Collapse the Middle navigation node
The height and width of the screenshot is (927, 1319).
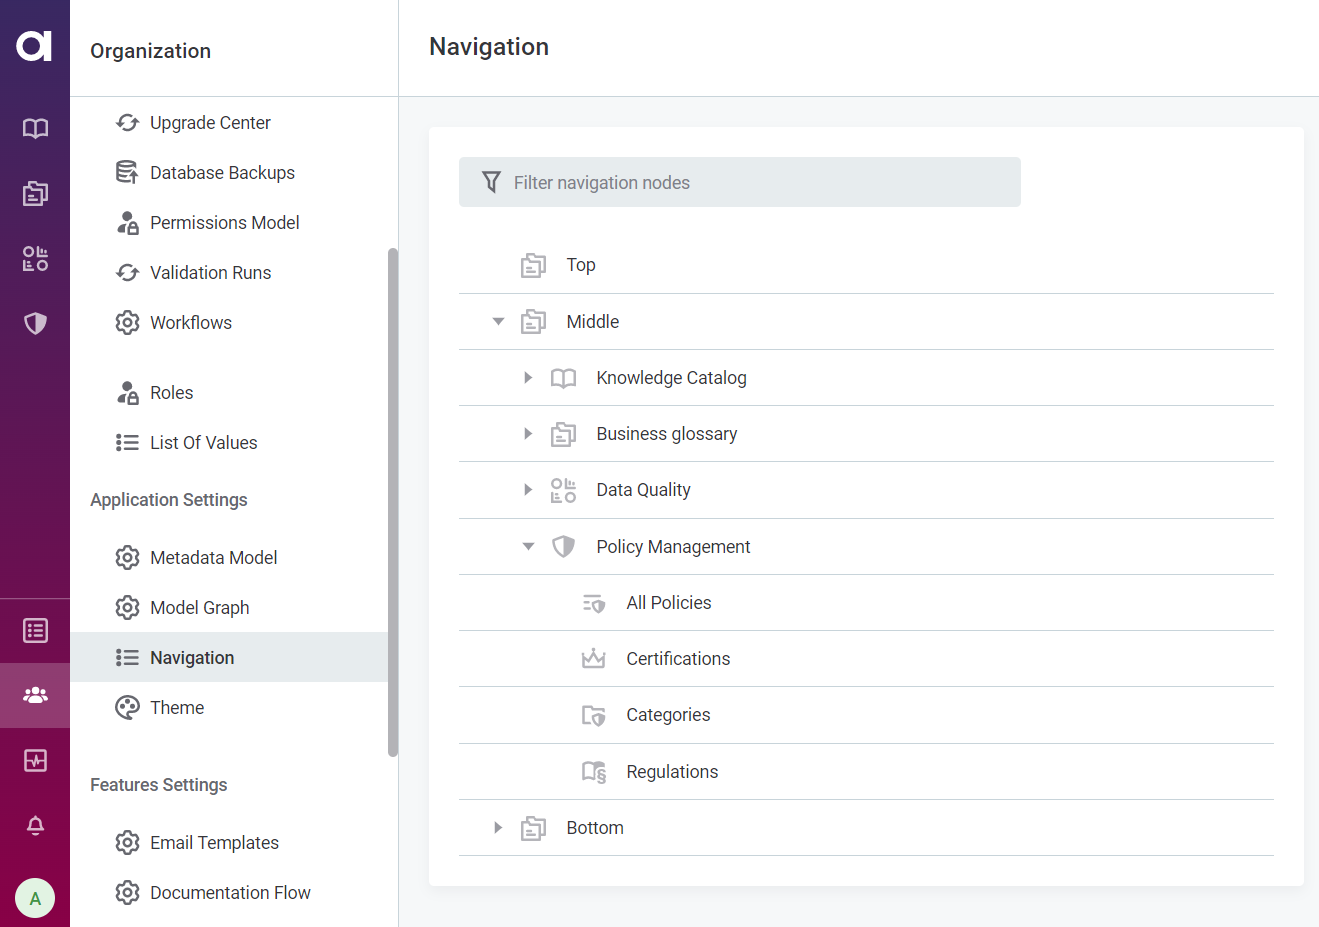(497, 321)
